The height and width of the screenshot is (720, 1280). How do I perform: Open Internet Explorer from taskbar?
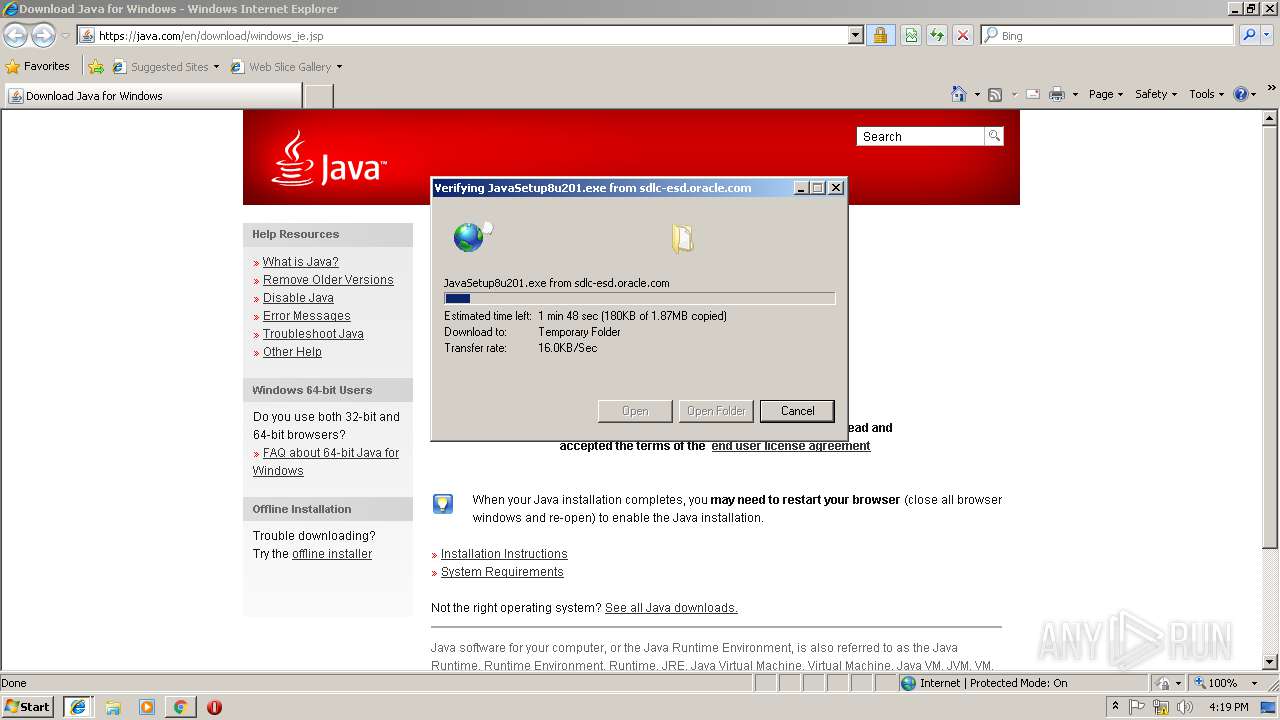[x=78, y=707]
